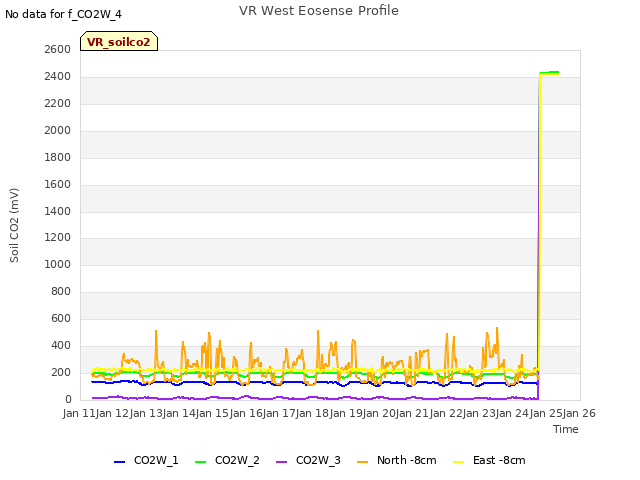
Task: Click the Jan 23 x-axis tick label
Action: pyautogui.click(x=480, y=413)
